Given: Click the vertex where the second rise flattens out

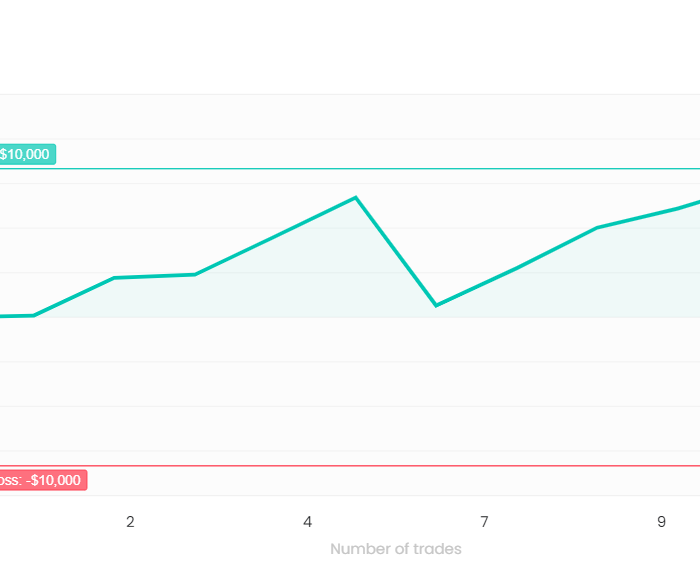Looking at the screenshot, I should pyautogui.click(x=597, y=228).
